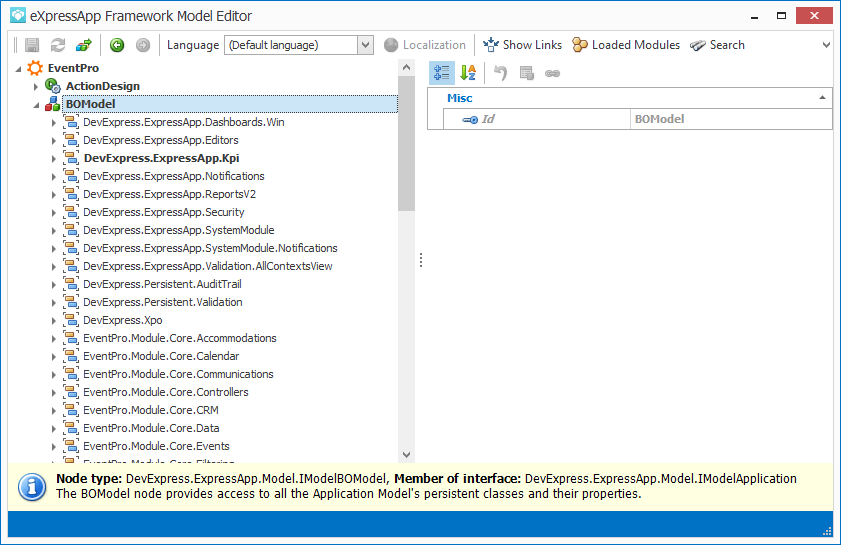Viewport: 841px width, 545px height.
Task: Select DevExpress.Xpo tree item
Action: tap(122, 320)
